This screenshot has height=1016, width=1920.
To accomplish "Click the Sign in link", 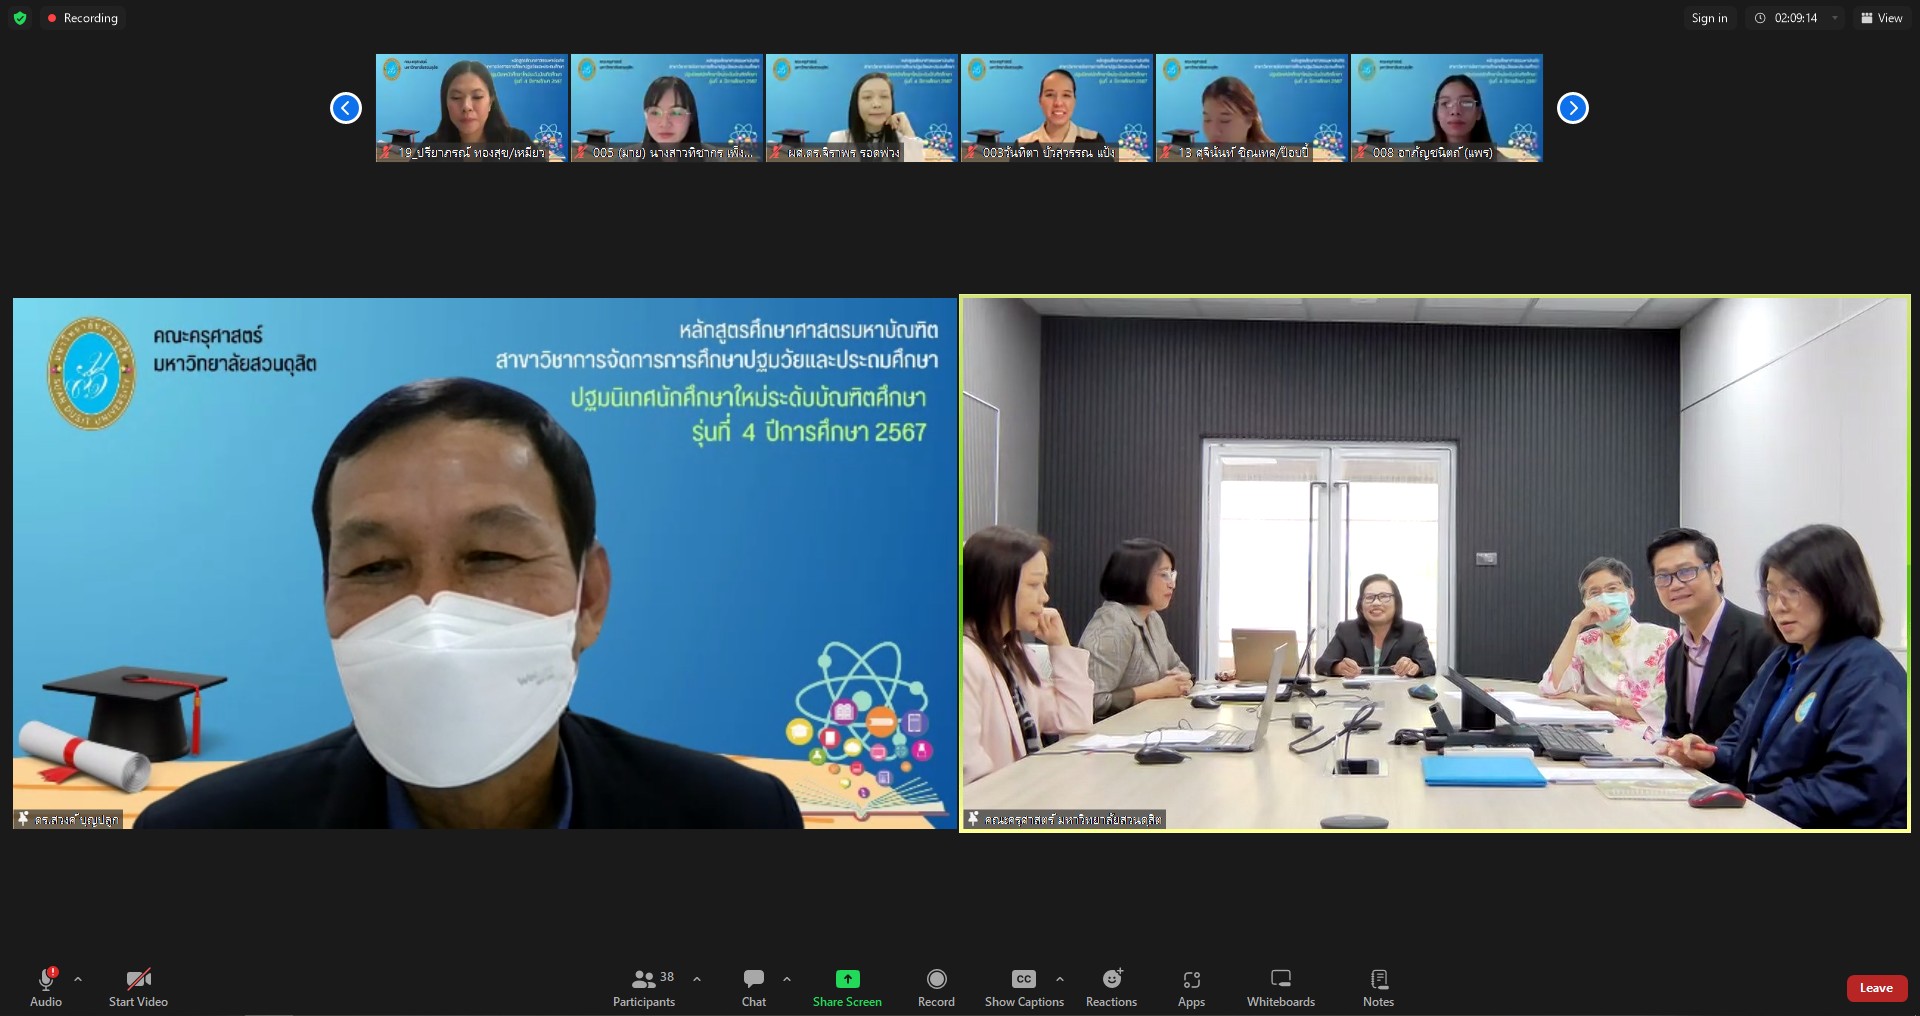I will [1709, 18].
